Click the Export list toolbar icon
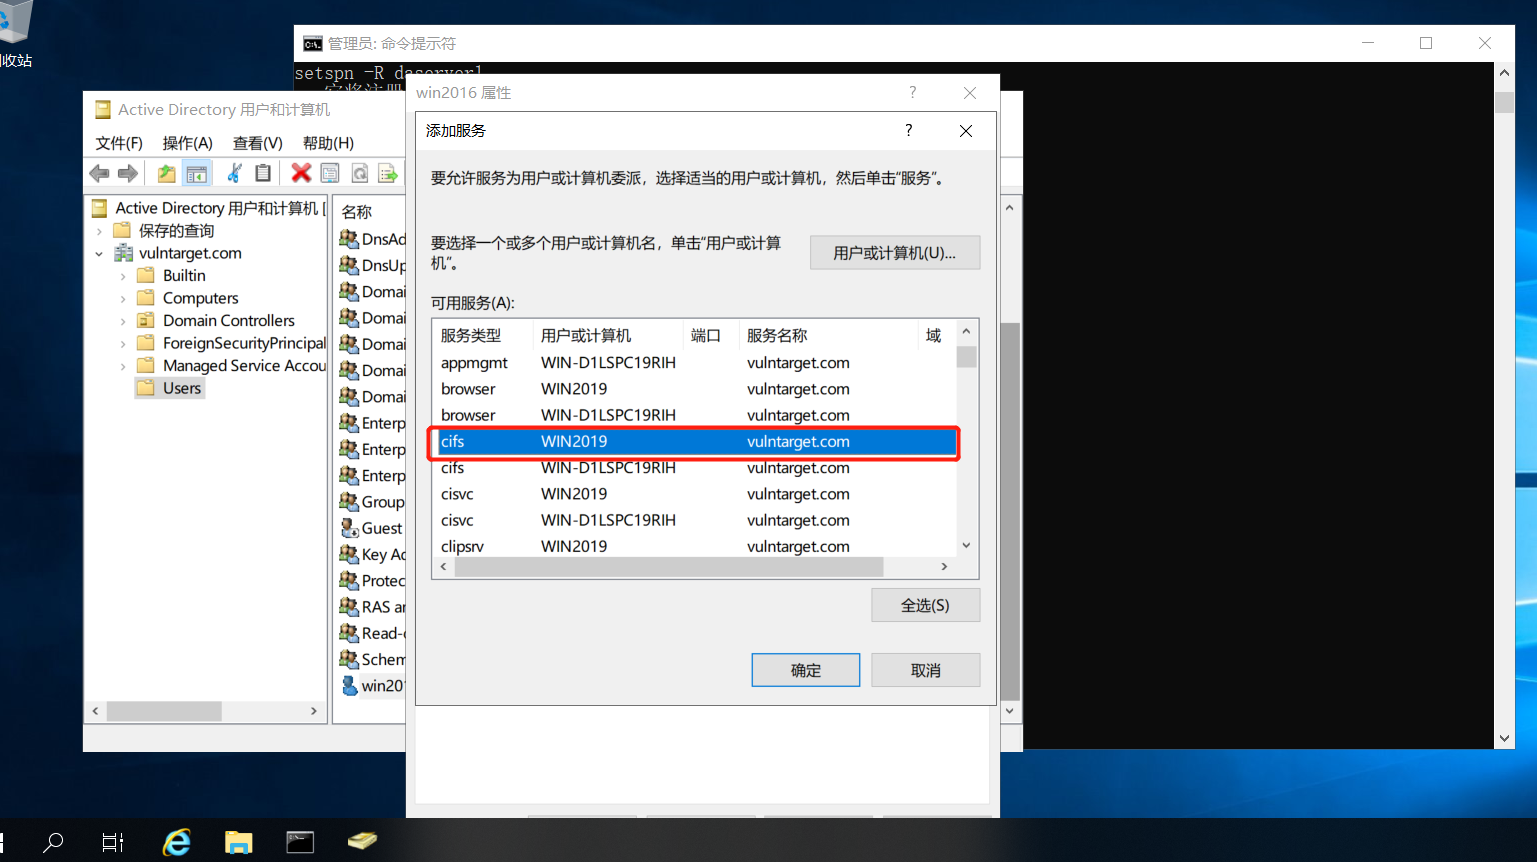Image resolution: width=1537 pixels, height=862 pixels. 388,173
